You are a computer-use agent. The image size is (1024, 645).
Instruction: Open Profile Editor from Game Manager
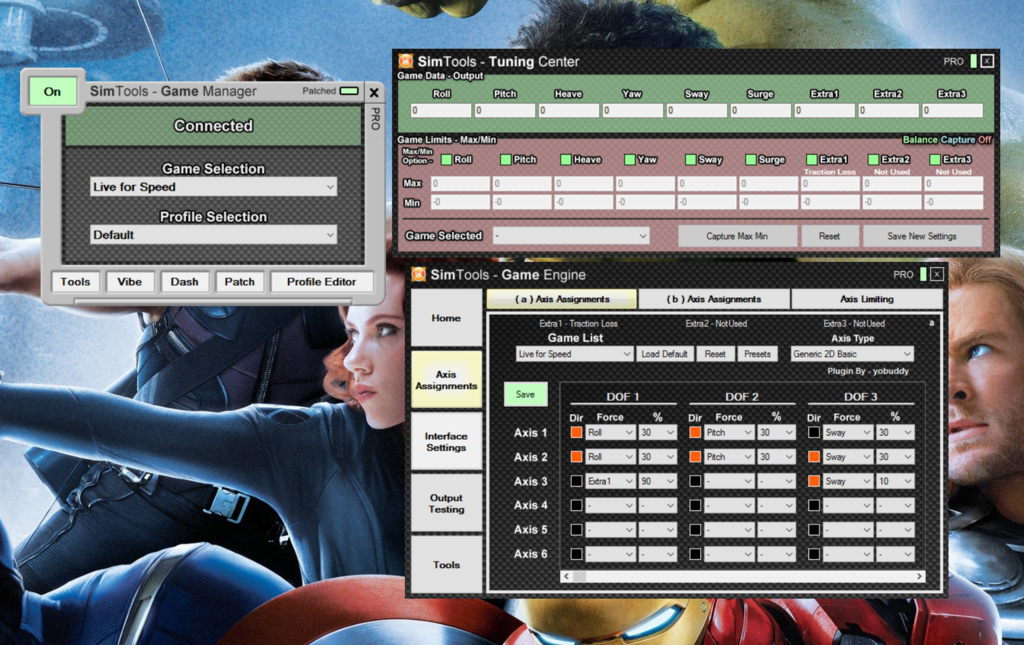tap(321, 282)
